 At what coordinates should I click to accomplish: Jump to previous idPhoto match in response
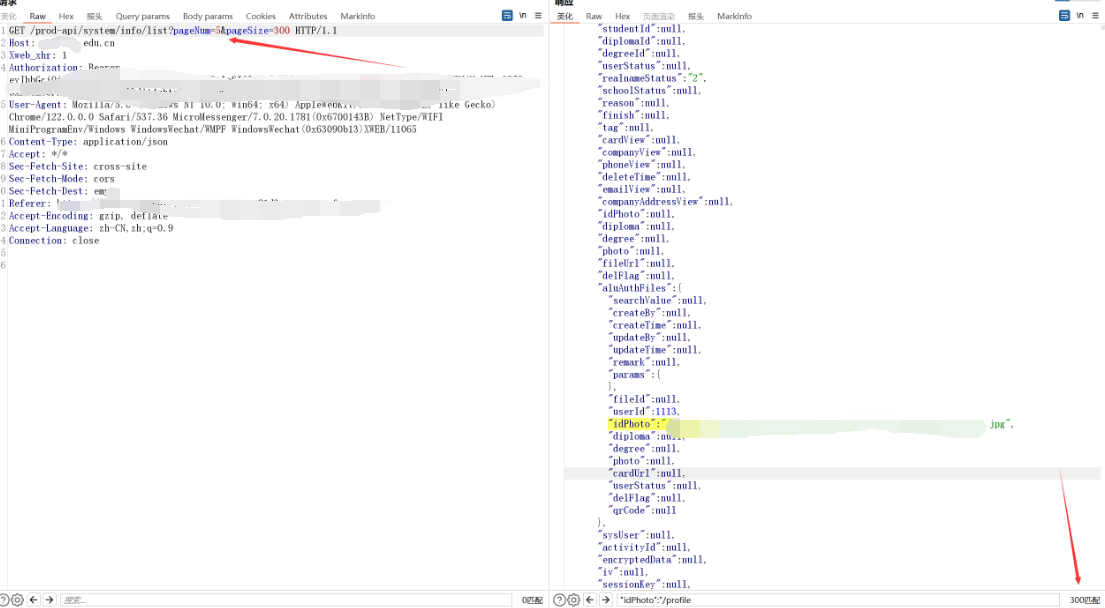(x=590, y=600)
